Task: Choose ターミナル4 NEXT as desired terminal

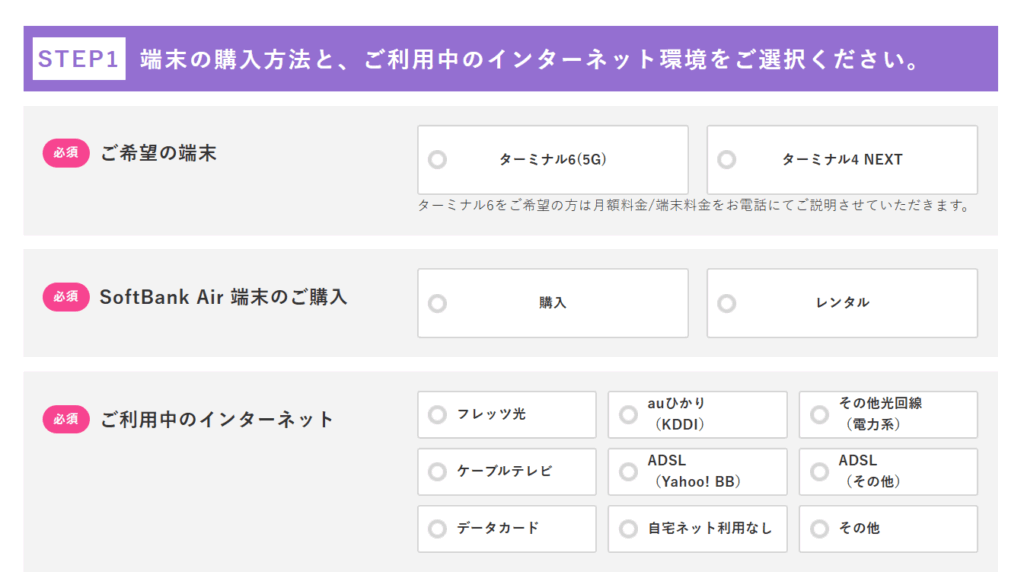Action: pos(727,160)
